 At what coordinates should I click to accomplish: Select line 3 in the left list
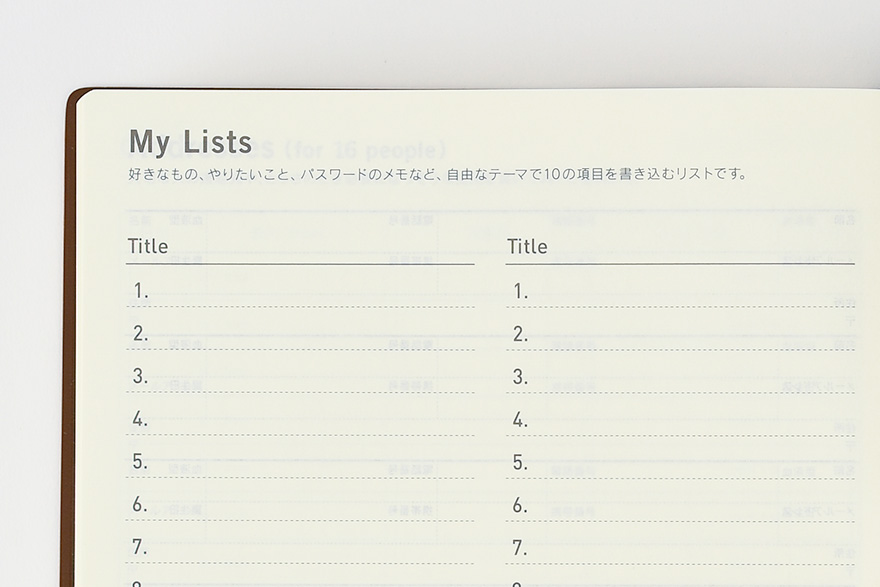300,377
